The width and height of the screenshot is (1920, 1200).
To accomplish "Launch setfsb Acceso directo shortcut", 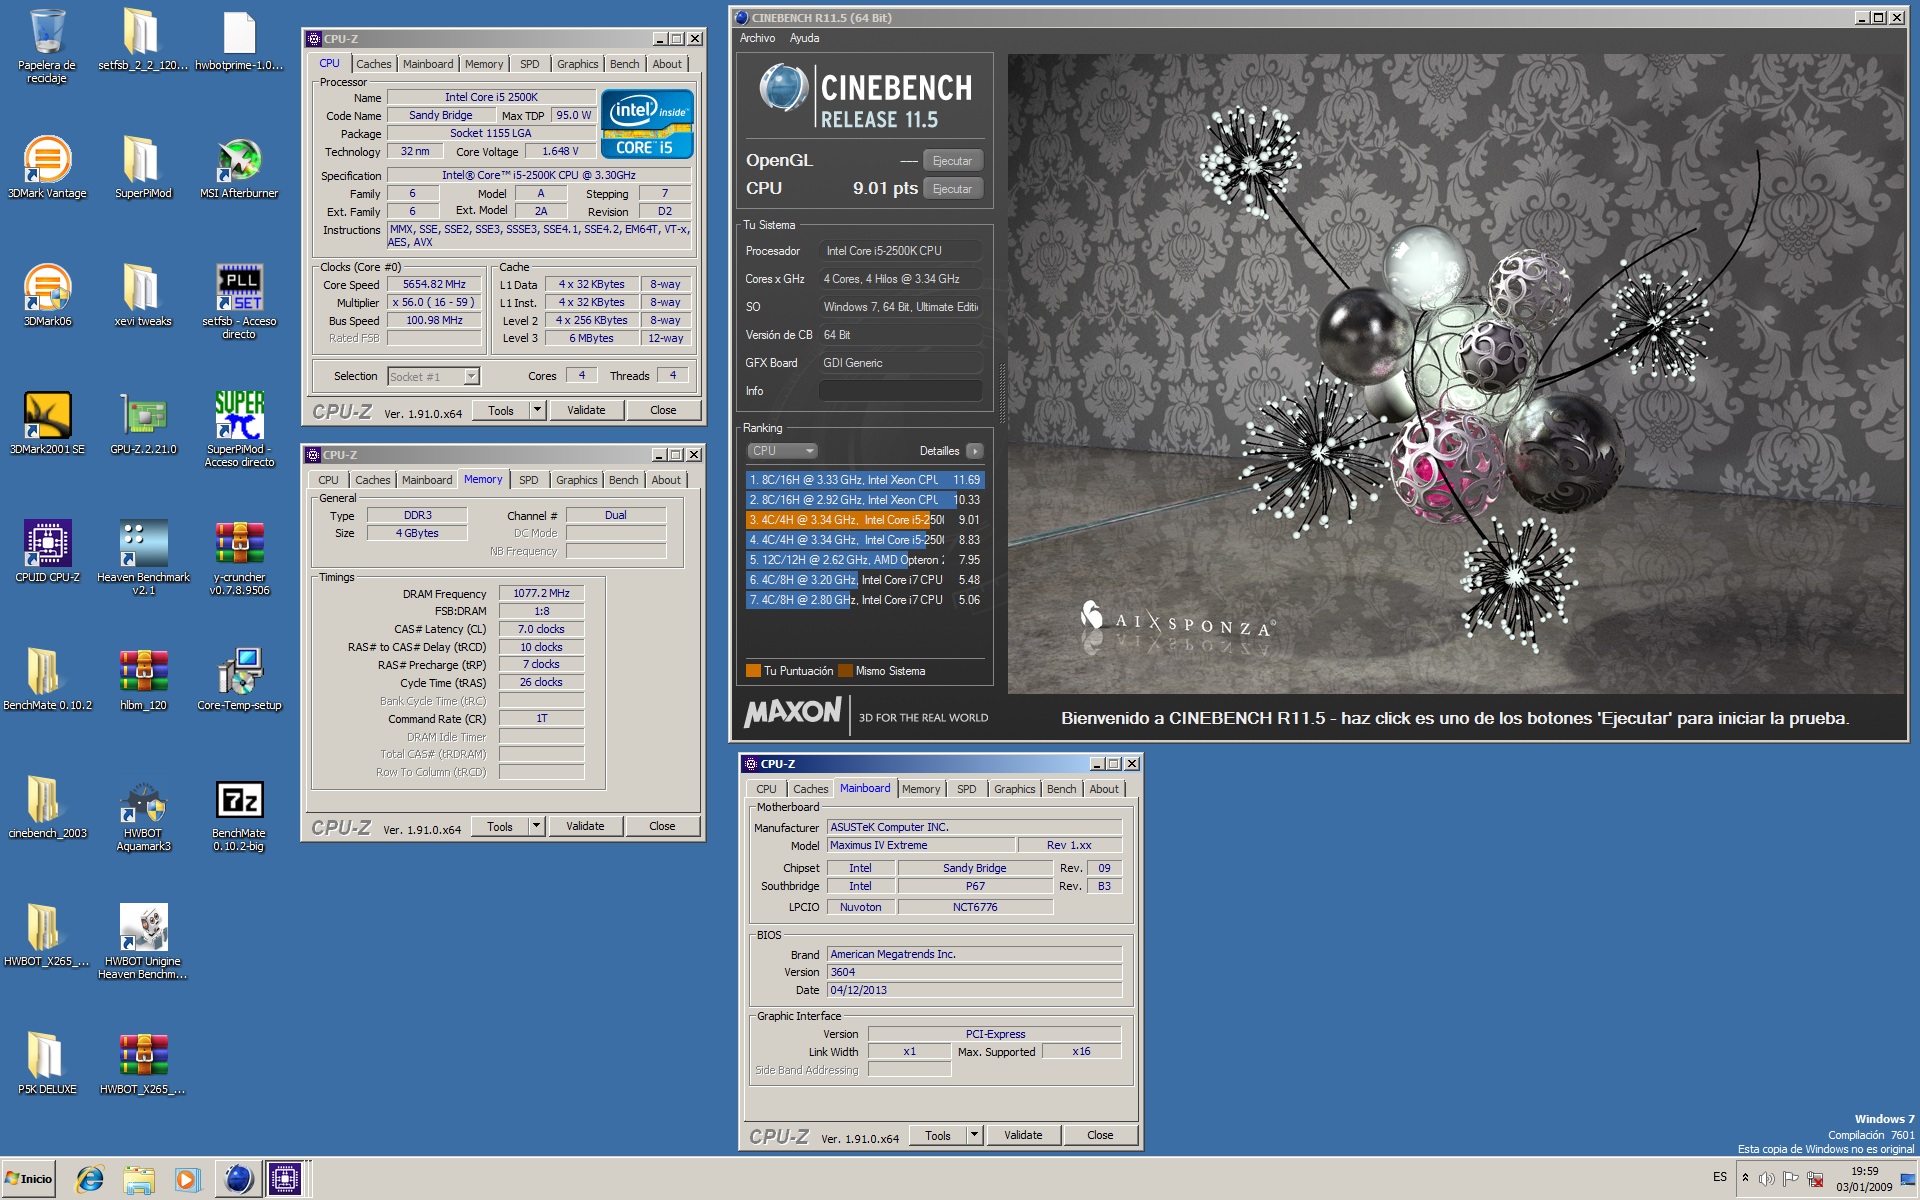I will (239, 301).
